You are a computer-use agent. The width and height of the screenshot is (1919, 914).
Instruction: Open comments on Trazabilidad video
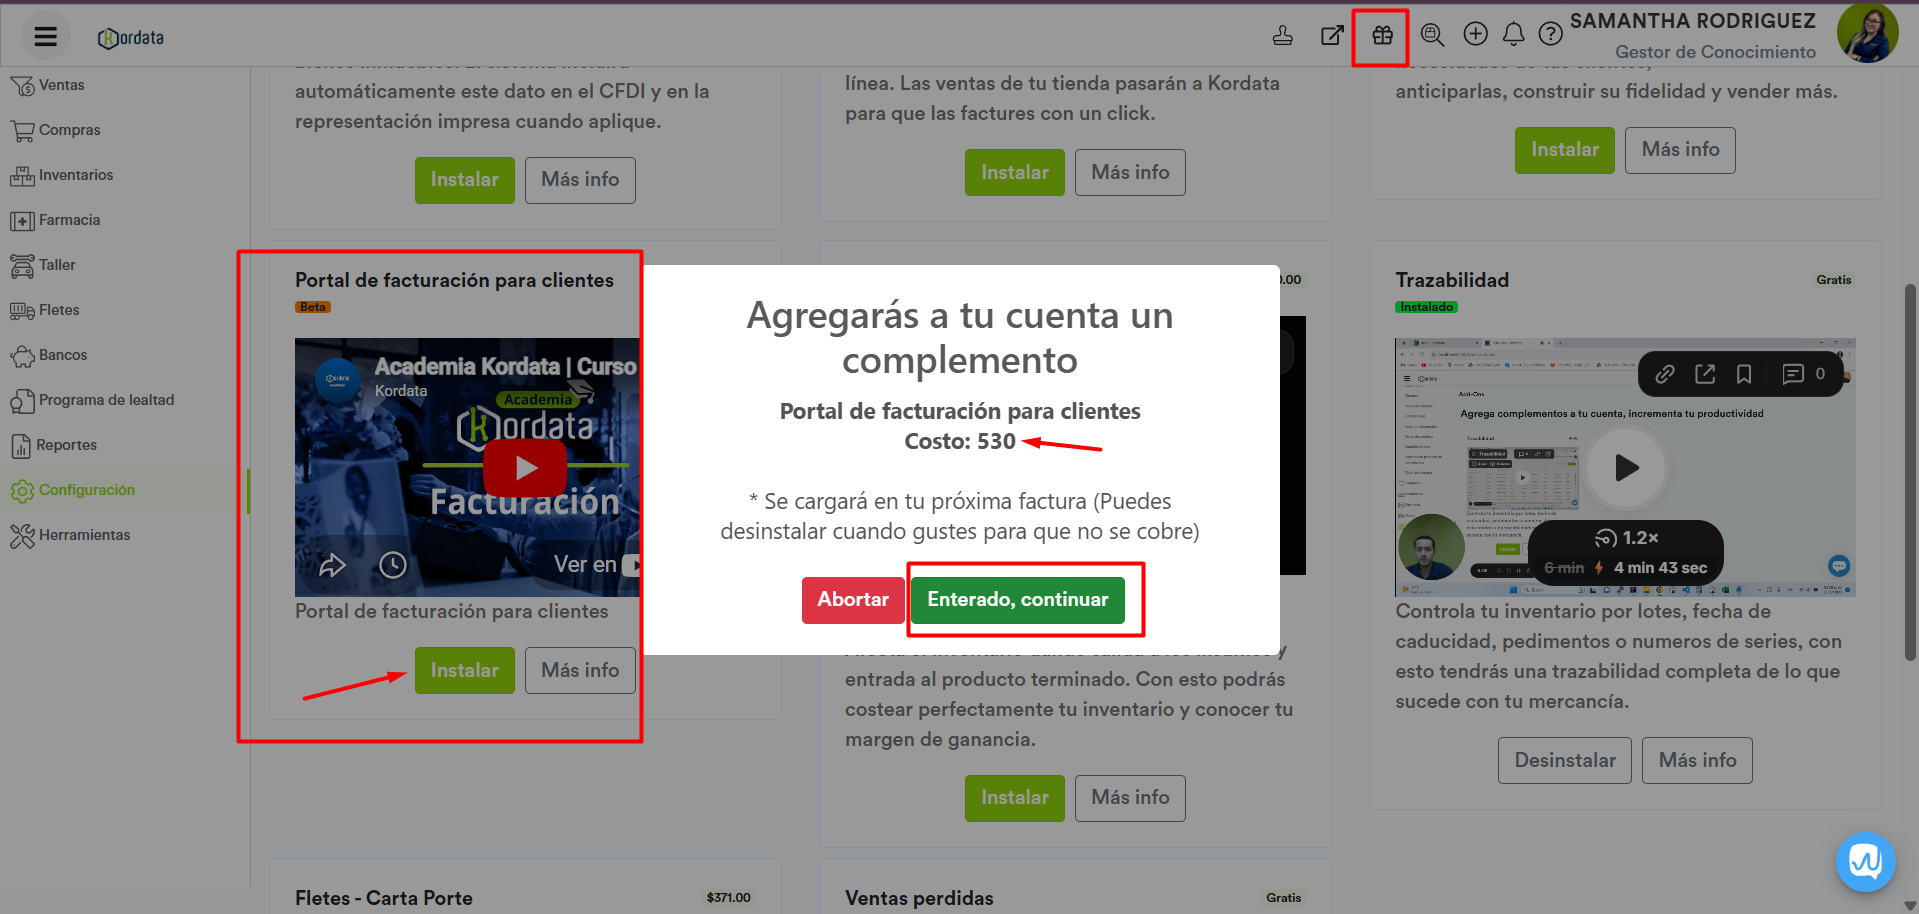[x=1803, y=374]
